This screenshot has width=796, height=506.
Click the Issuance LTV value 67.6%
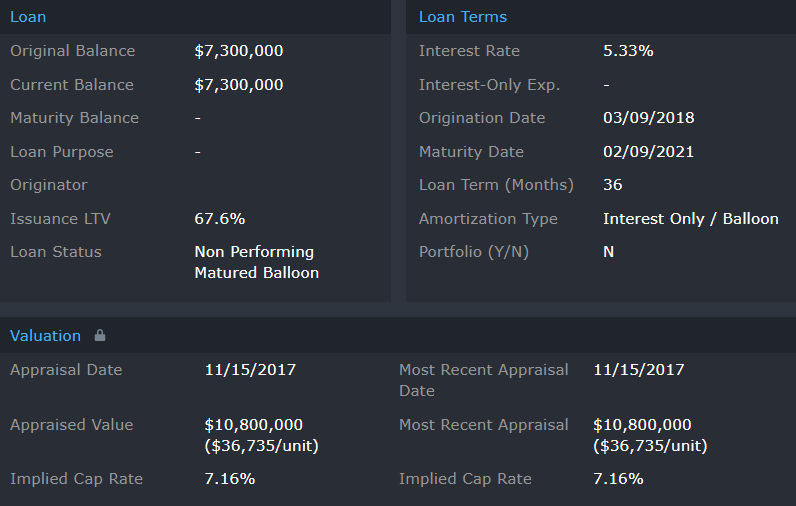point(219,219)
